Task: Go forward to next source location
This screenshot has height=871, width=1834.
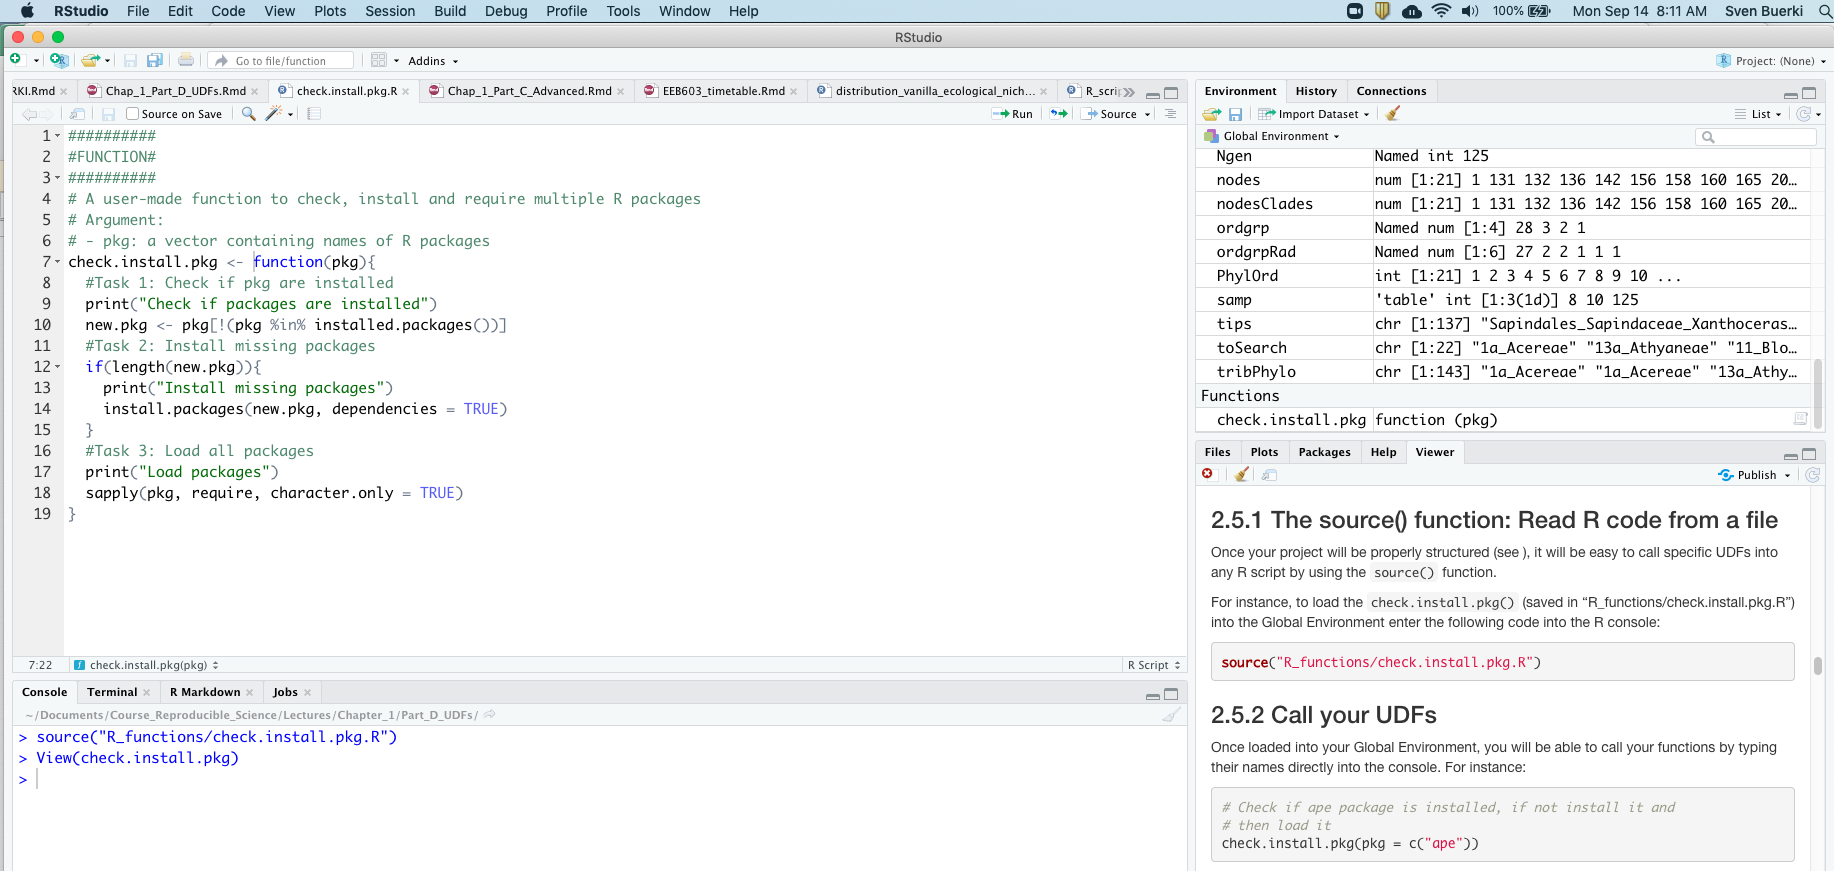Action: (48, 114)
